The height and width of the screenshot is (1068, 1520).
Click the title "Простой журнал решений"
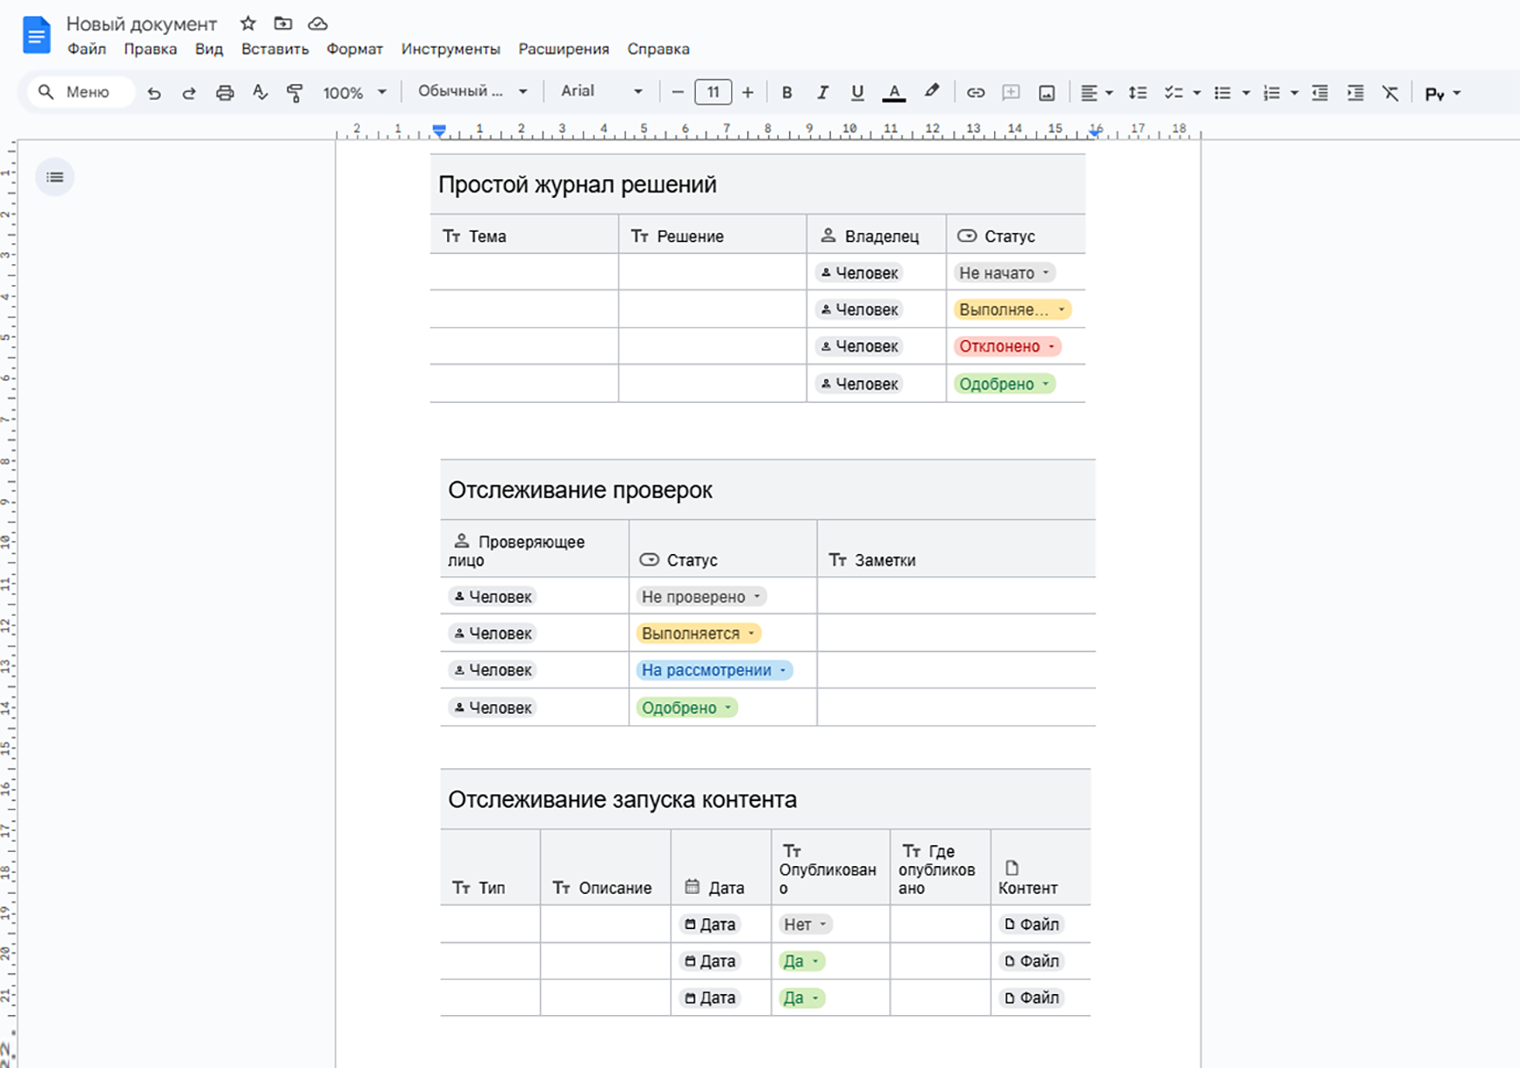point(577,185)
